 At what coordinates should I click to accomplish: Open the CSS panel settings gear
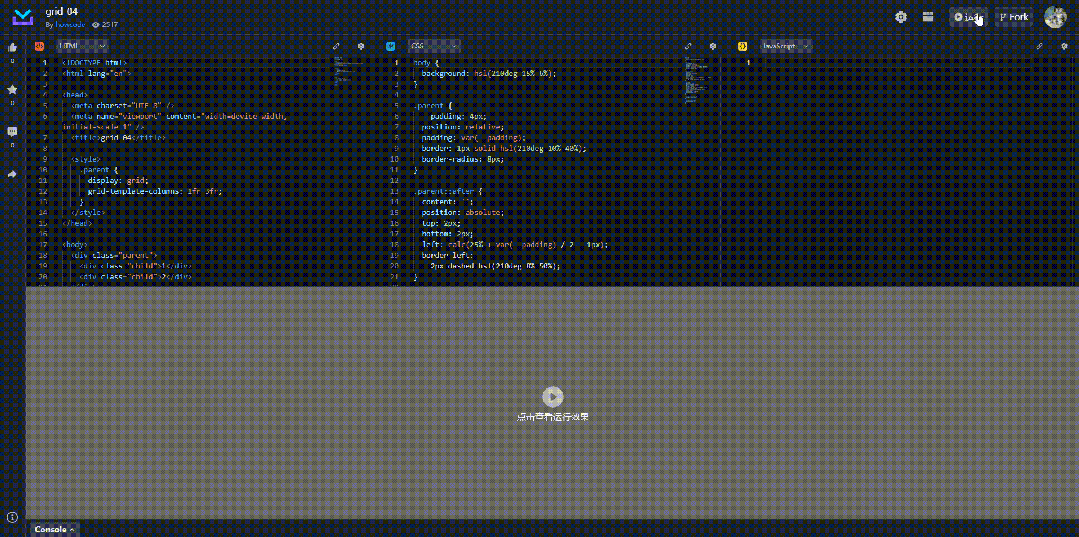[713, 46]
